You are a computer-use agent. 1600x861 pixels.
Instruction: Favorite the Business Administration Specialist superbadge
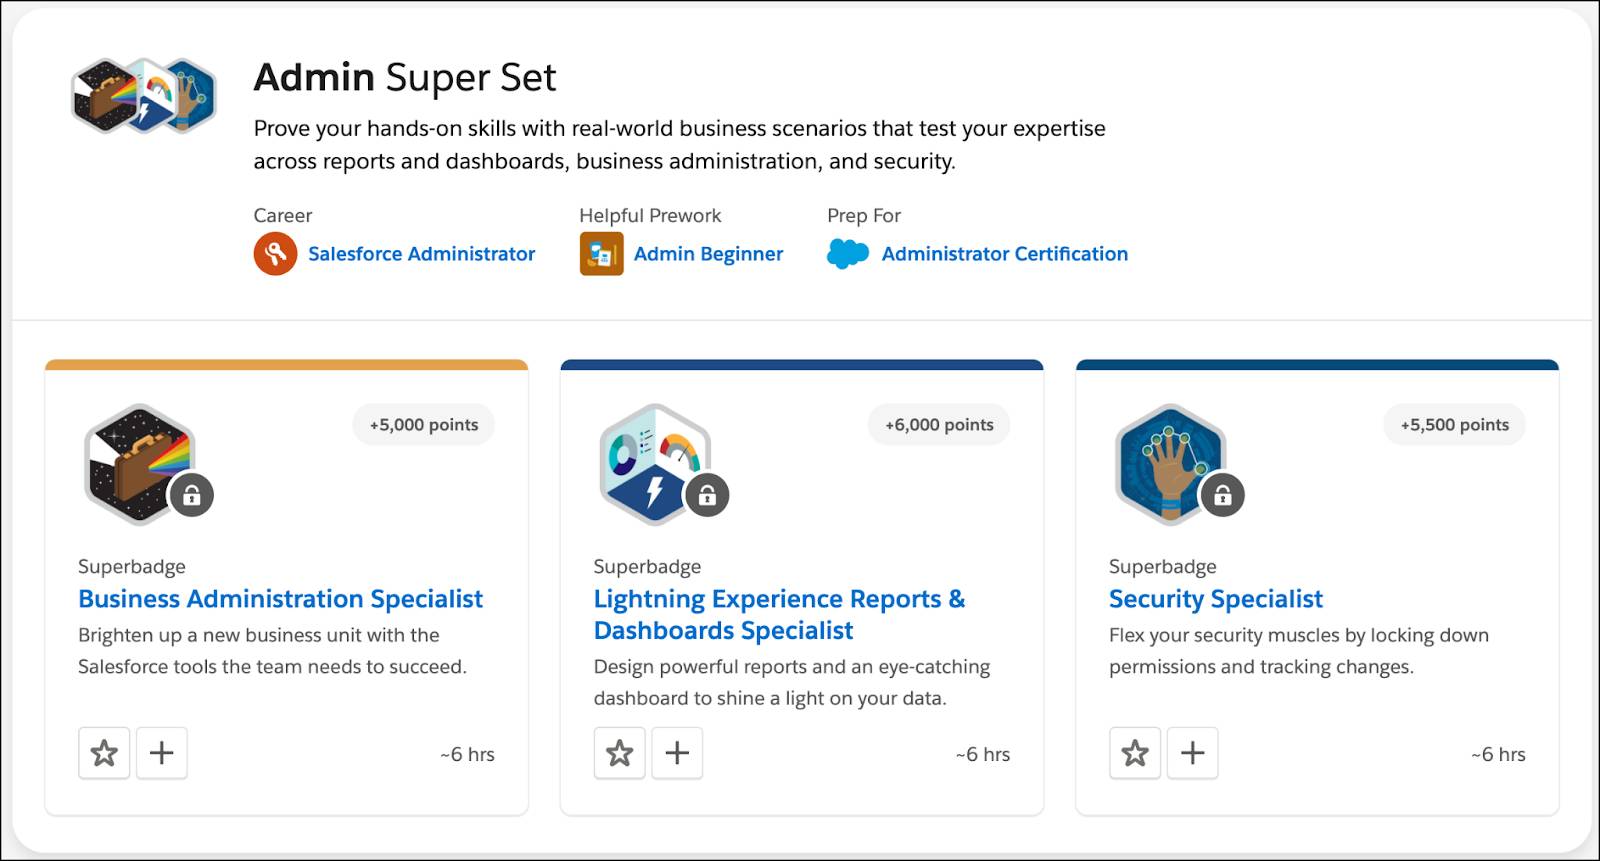tap(104, 753)
